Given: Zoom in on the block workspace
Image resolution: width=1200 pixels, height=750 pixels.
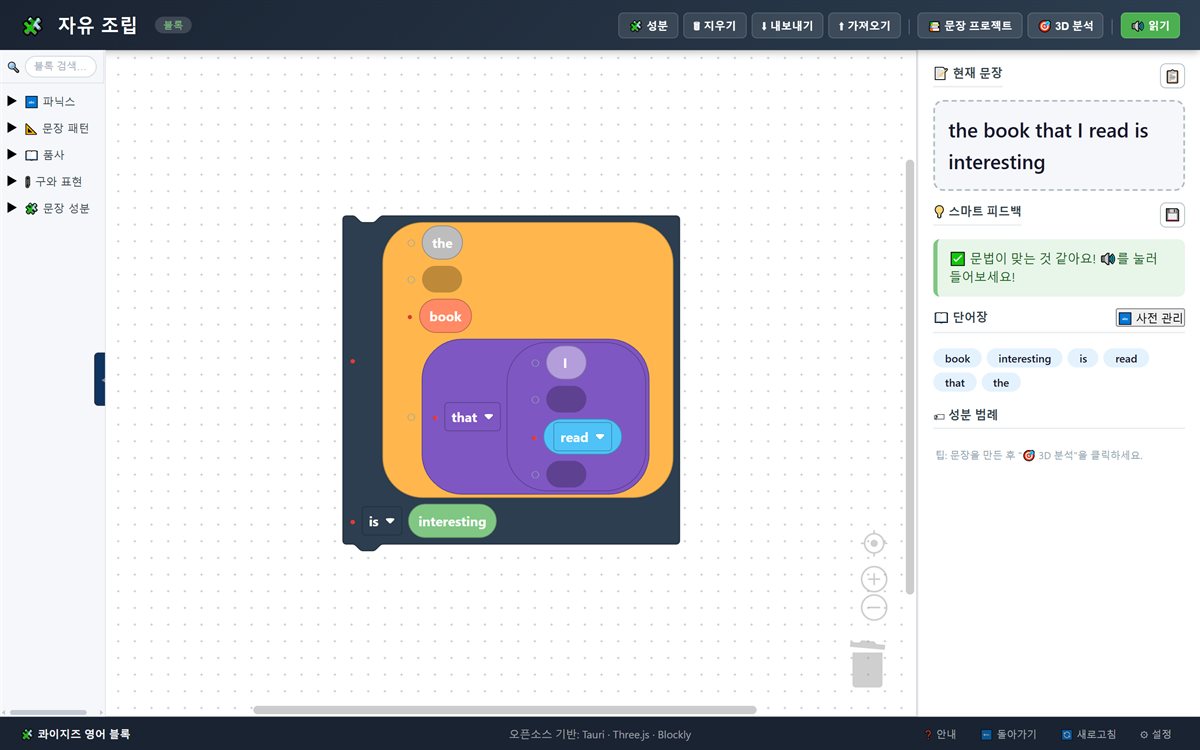Looking at the screenshot, I should [x=874, y=579].
